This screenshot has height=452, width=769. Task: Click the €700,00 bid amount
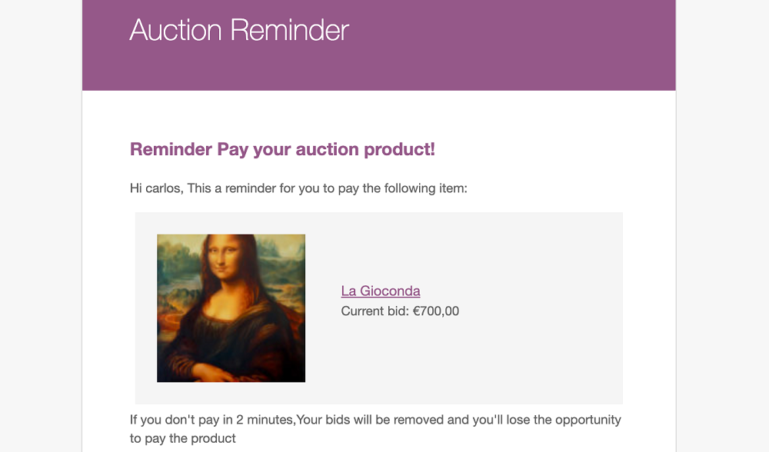[436, 311]
